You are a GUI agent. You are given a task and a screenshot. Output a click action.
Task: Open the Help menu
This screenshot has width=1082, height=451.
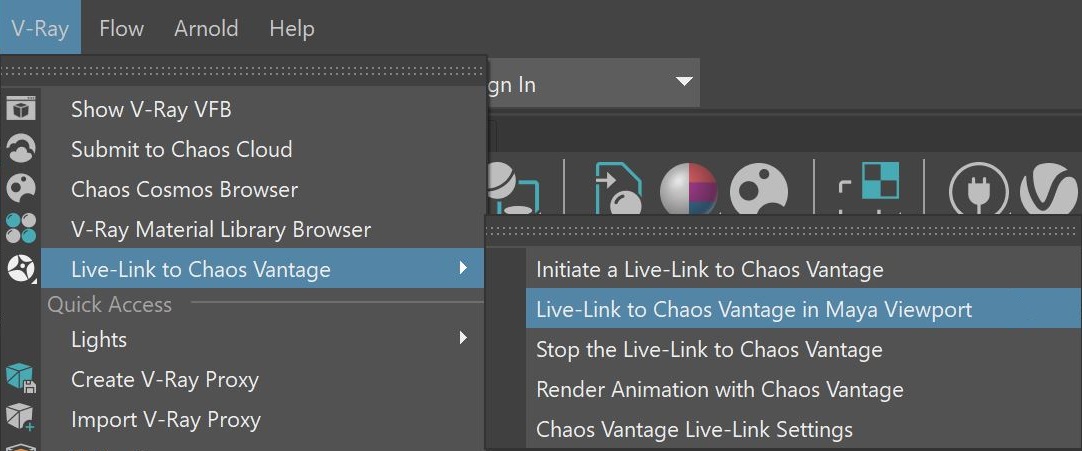[292, 28]
